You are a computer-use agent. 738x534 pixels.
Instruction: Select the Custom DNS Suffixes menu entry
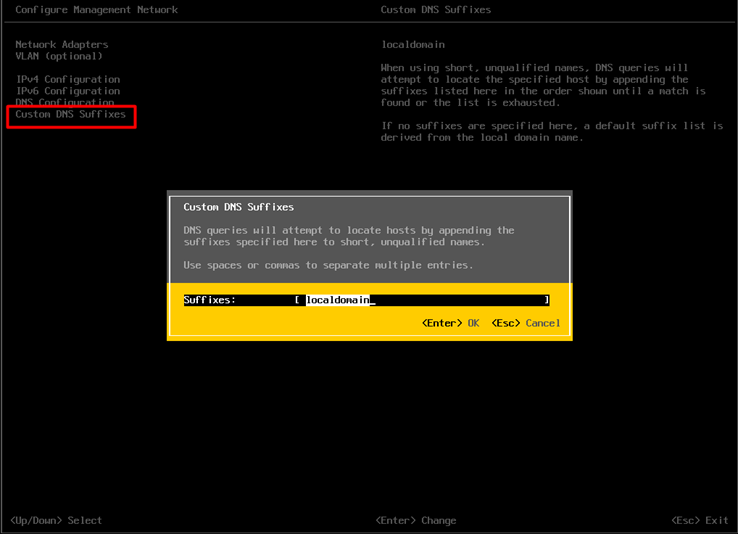[x=71, y=114]
